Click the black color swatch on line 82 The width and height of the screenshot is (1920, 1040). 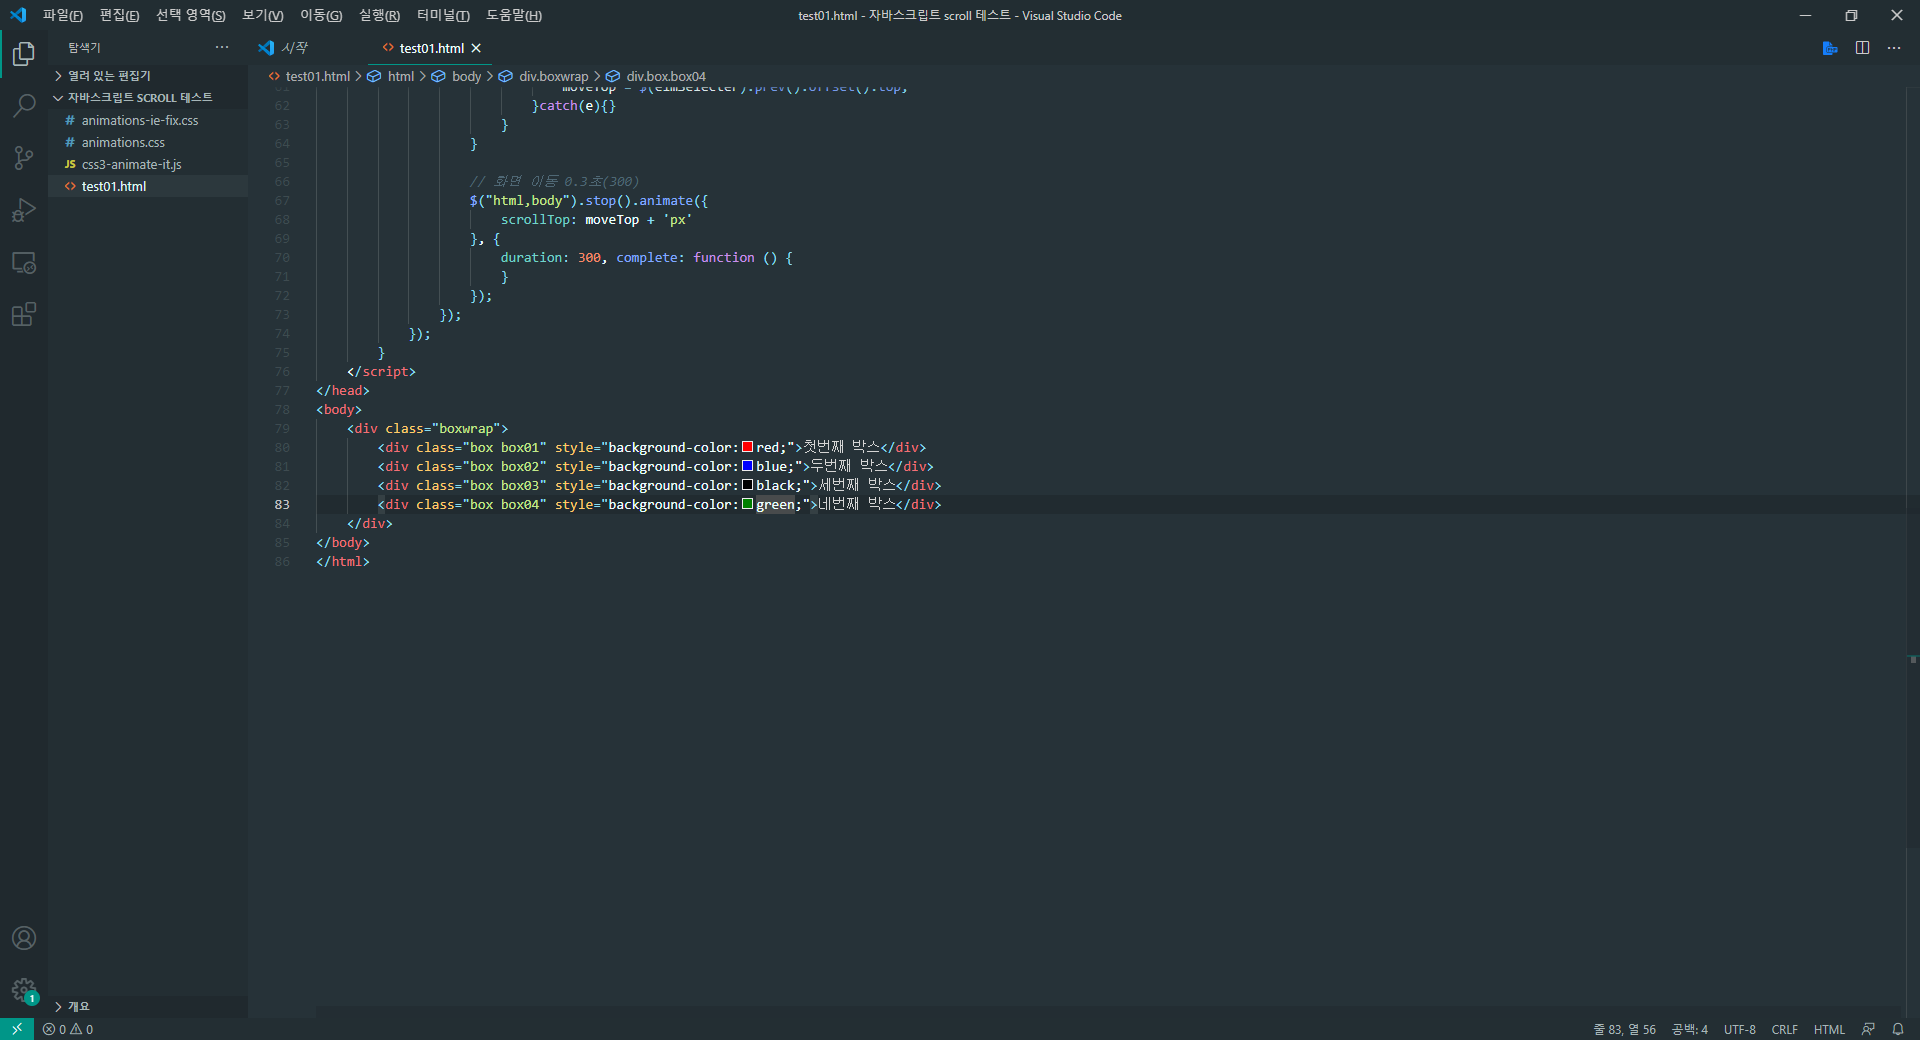(747, 485)
